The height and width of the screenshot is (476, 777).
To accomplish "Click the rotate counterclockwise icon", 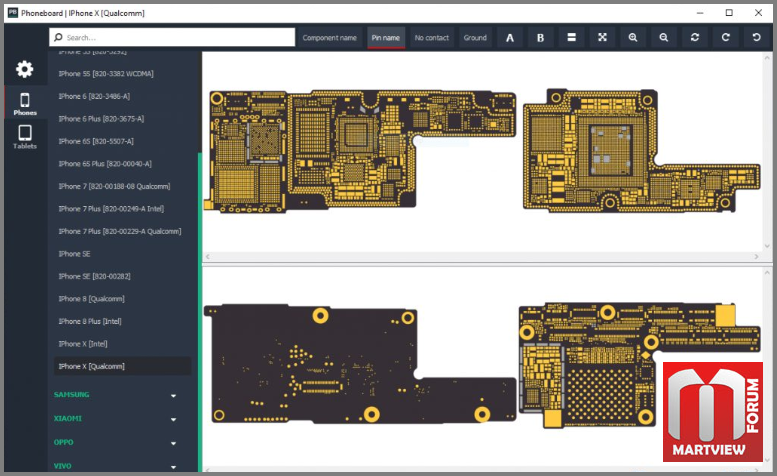I will (756, 38).
